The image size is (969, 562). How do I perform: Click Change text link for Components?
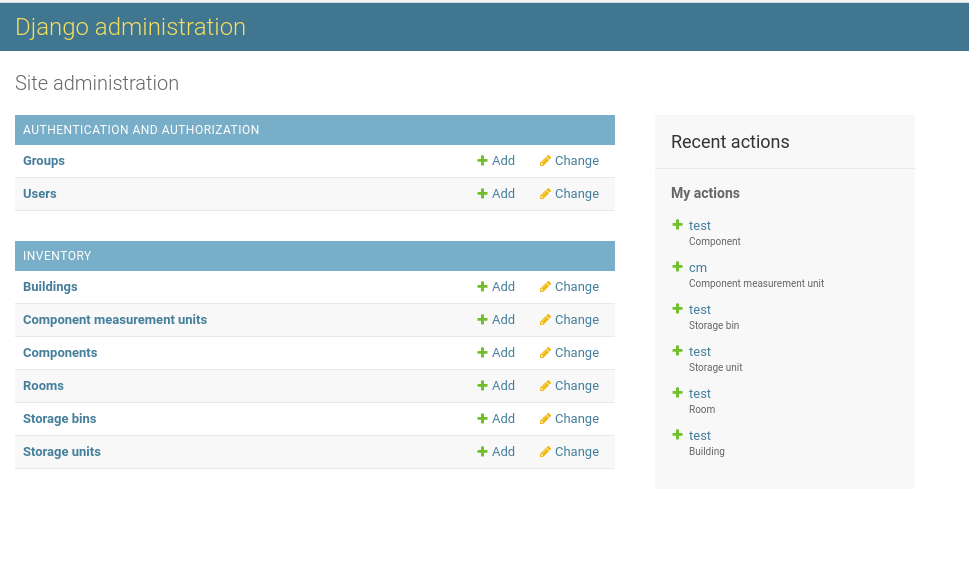coord(577,352)
